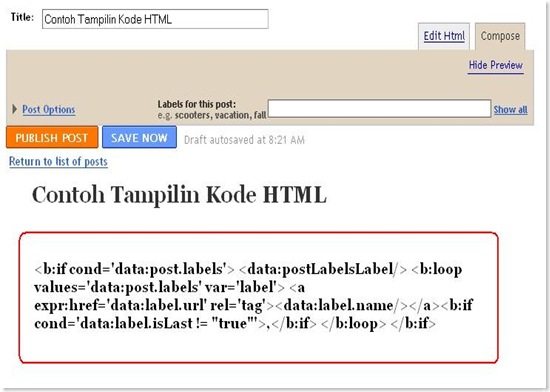The image size is (550, 392).
Task: Click the 'Title:' label
Action: point(22,17)
